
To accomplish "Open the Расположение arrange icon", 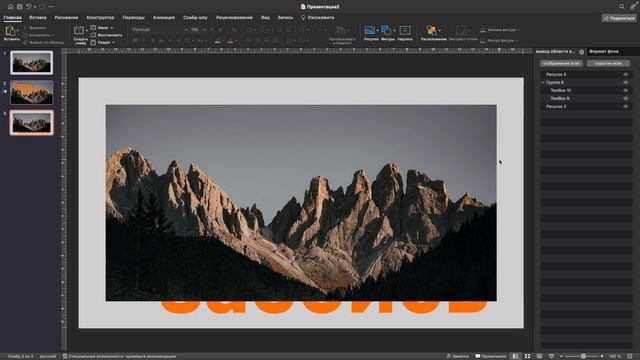I will point(431,31).
